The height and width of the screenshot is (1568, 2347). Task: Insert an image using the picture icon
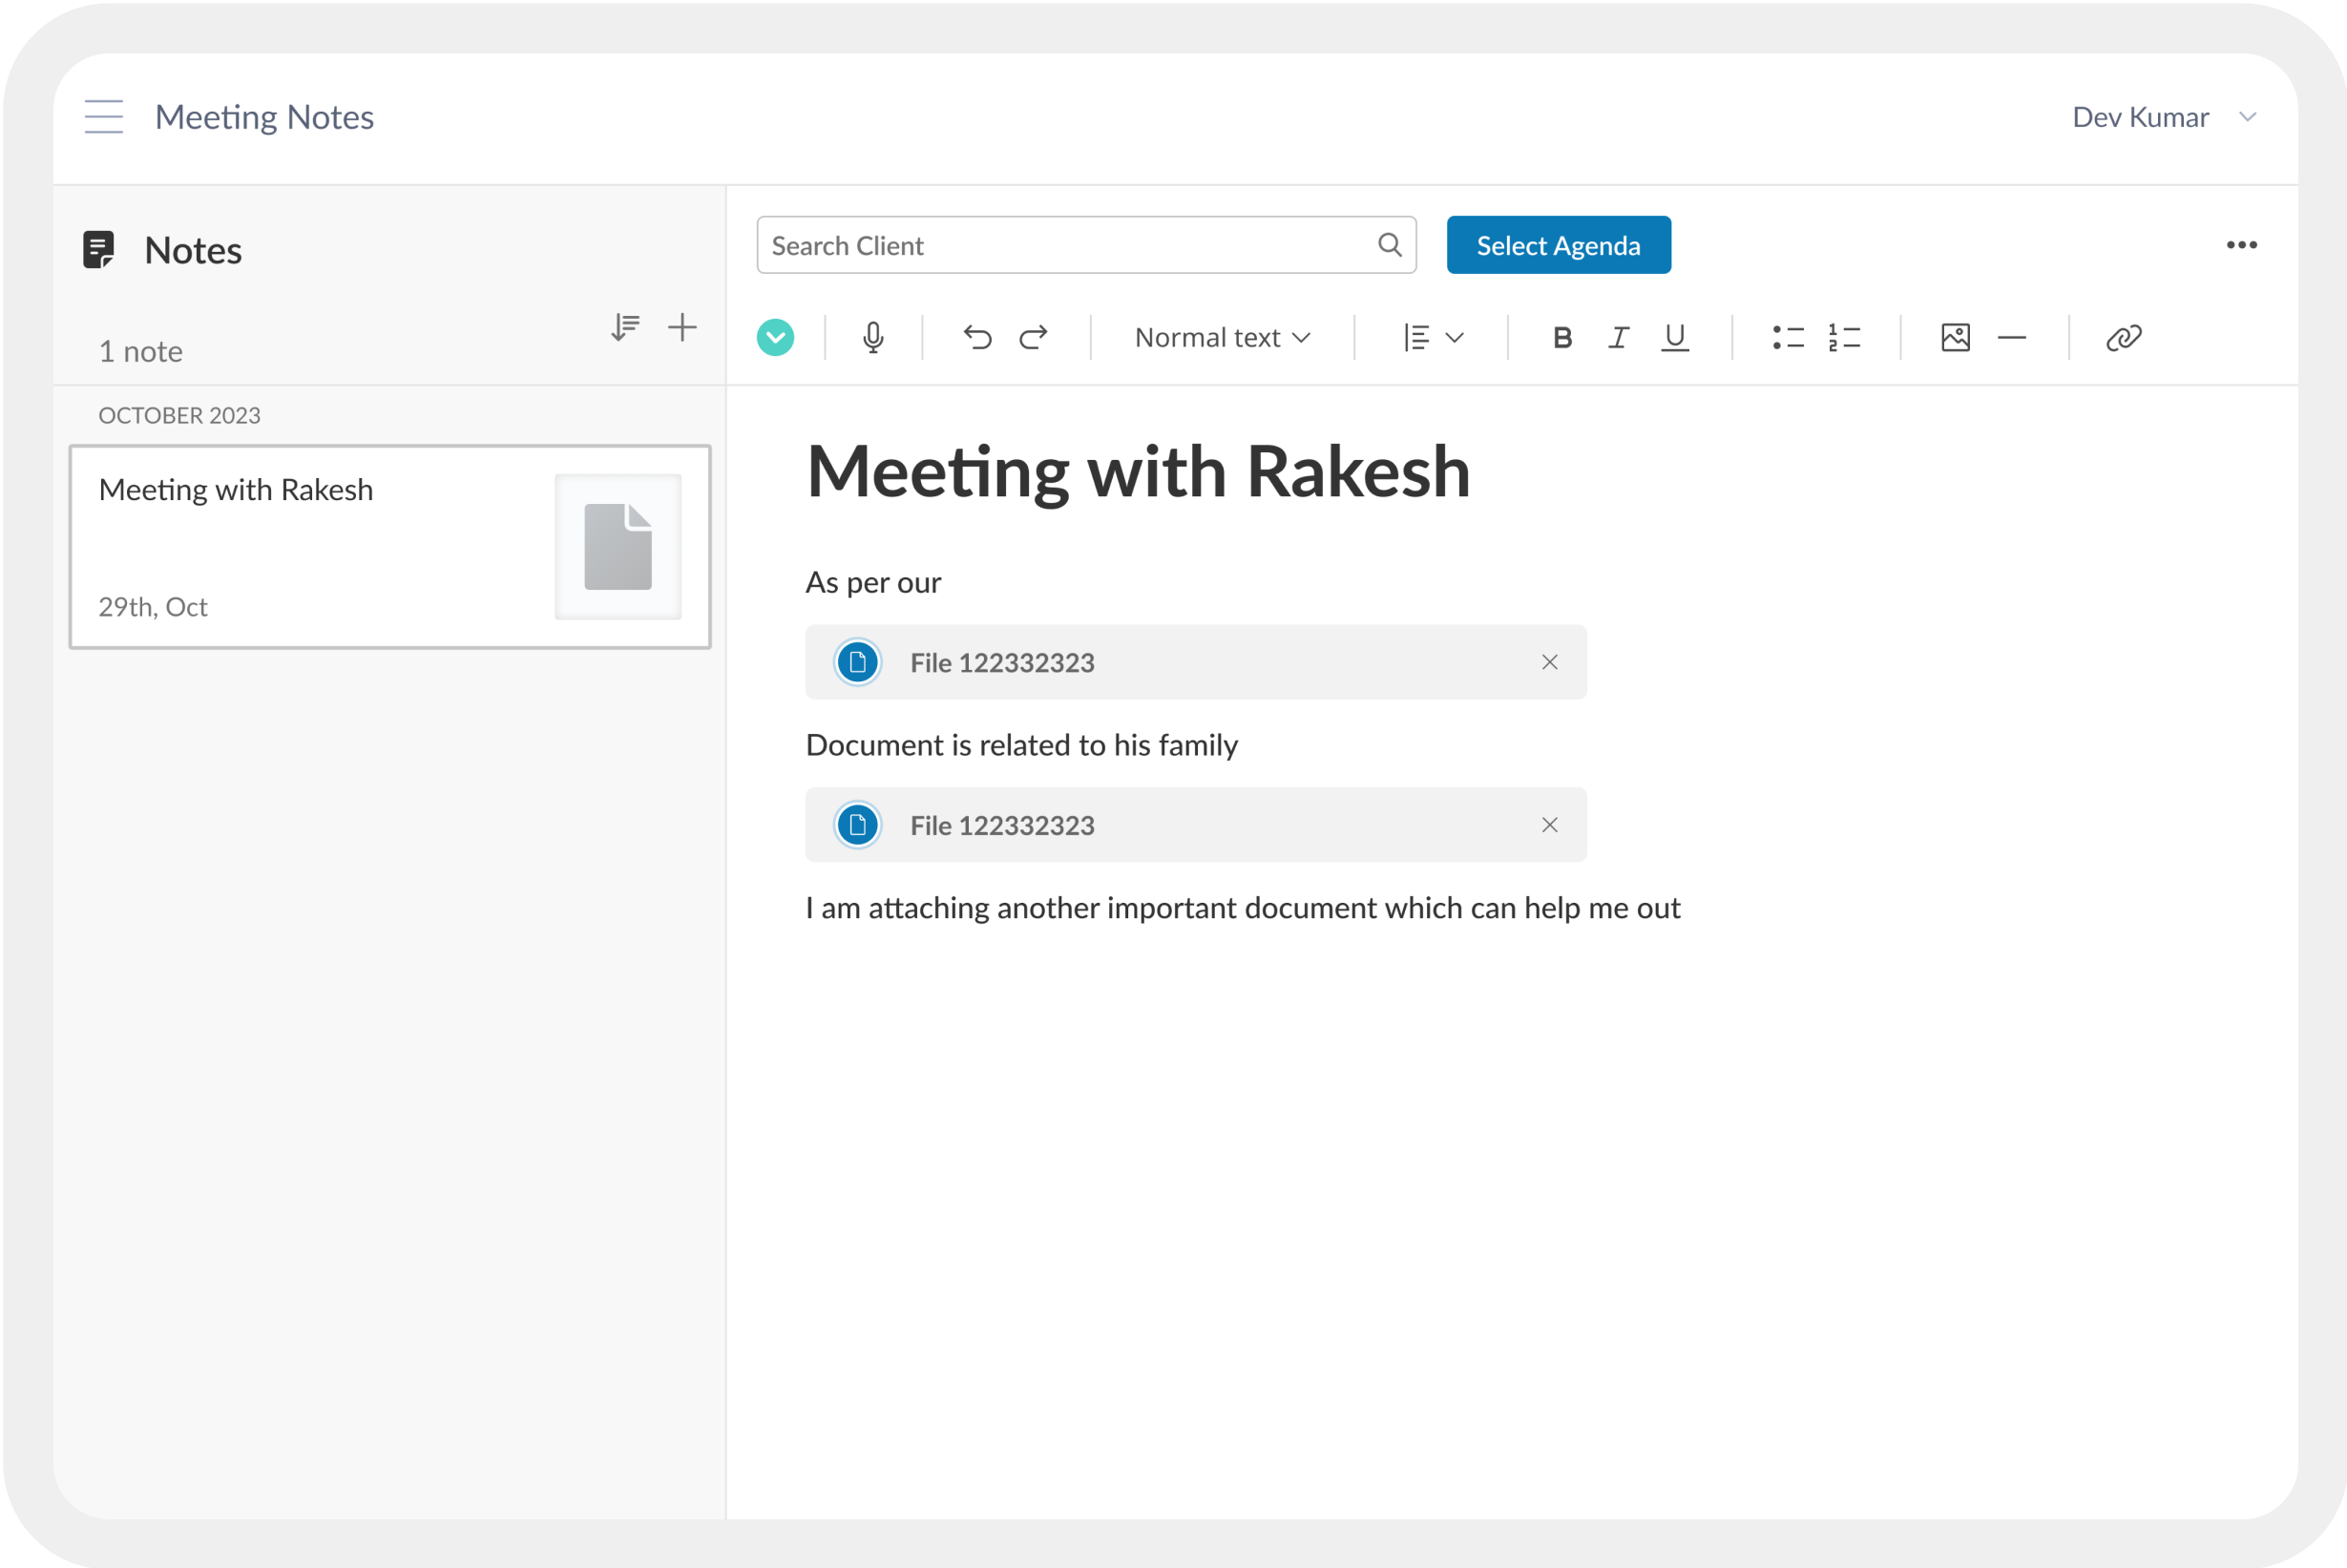[x=1955, y=338]
